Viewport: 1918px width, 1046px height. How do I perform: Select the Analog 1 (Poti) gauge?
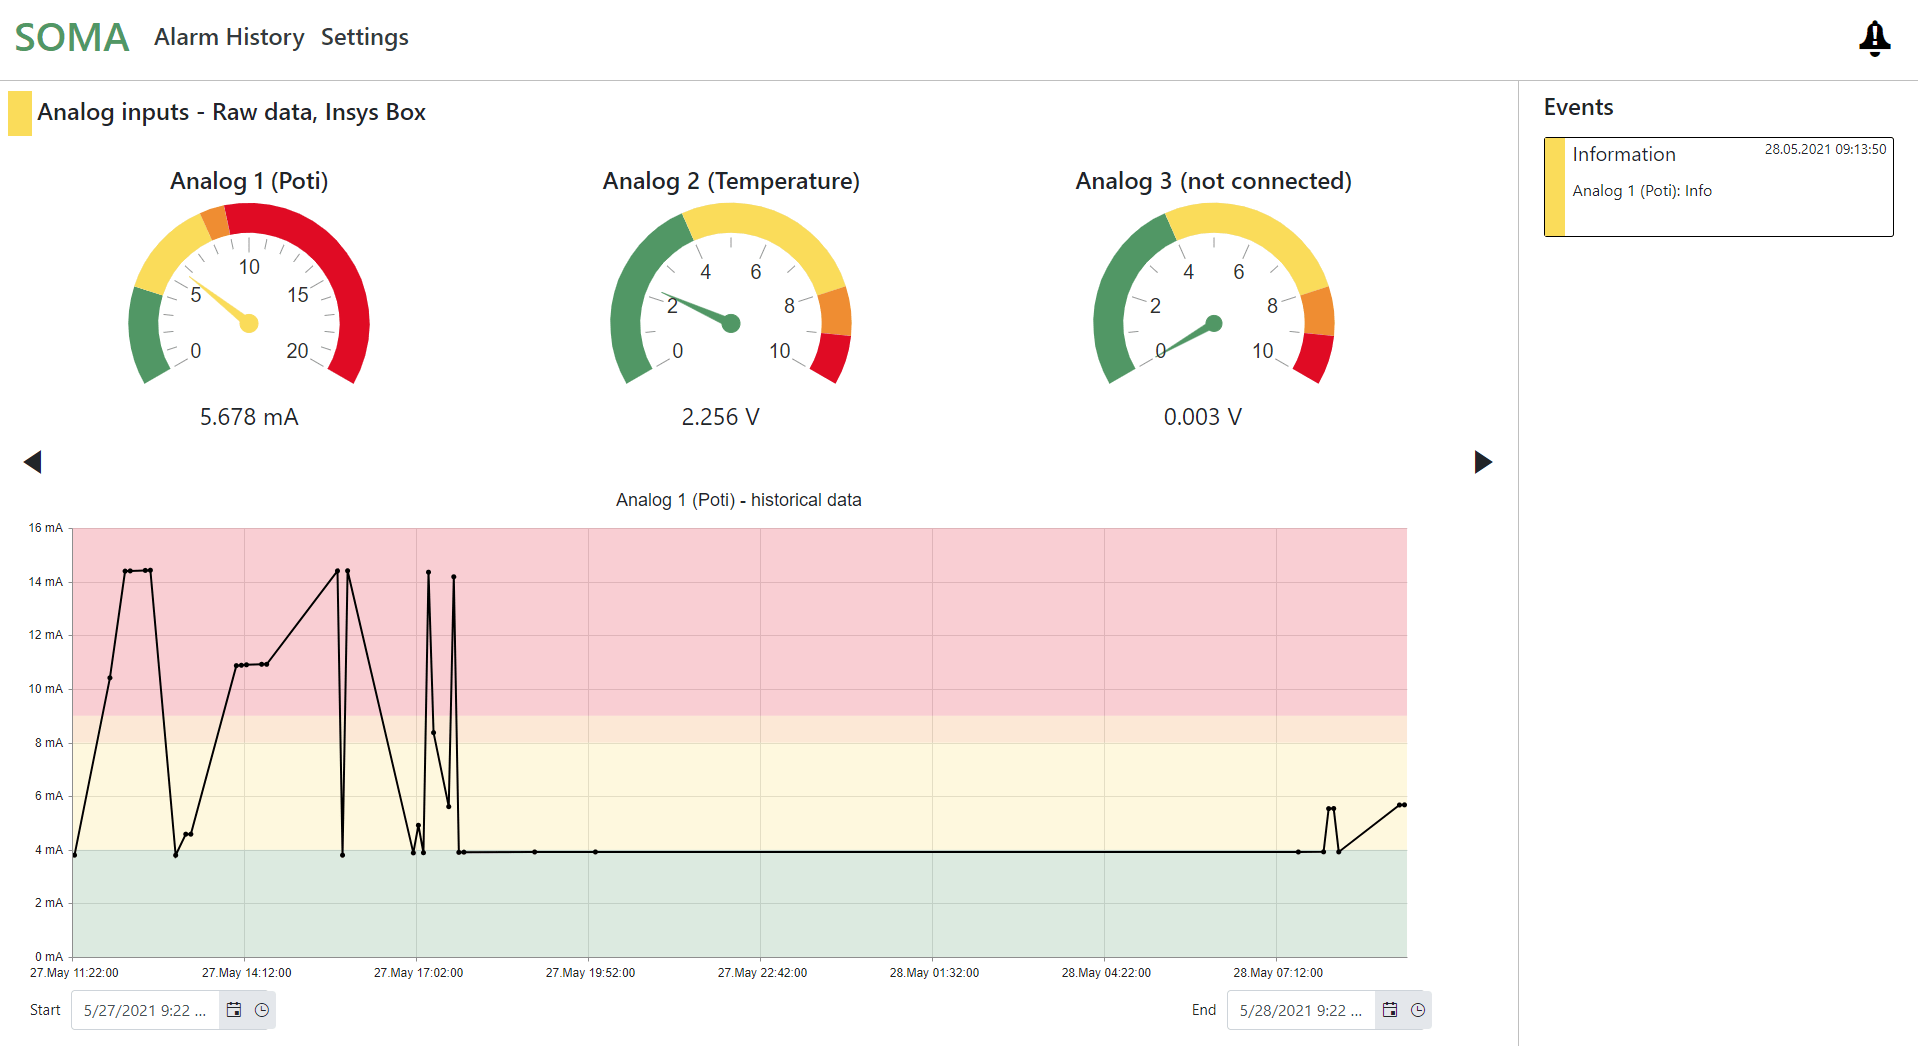click(249, 295)
